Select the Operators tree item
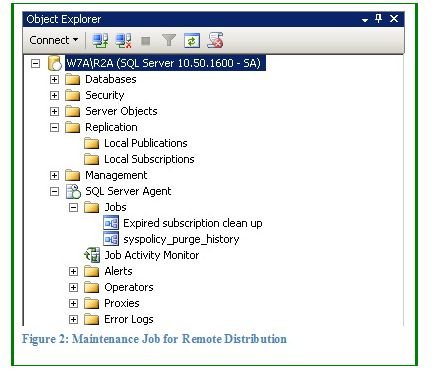 pos(129,287)
